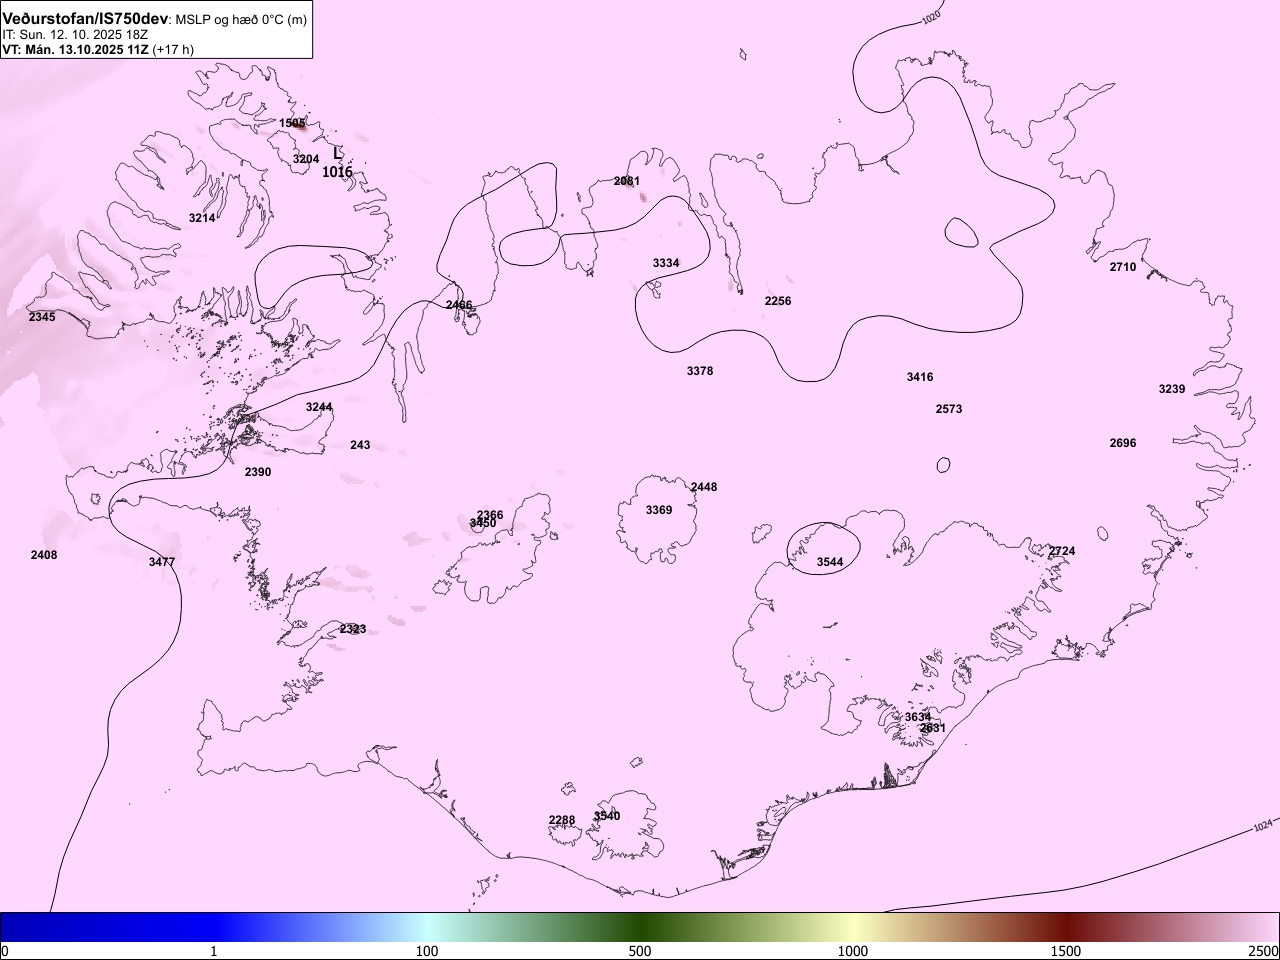Image resolution: width=1280 pixels, height=960 pixels.
Task: Click the 1024 isobar label at bottom right
Action: (x=1263, y=826)
